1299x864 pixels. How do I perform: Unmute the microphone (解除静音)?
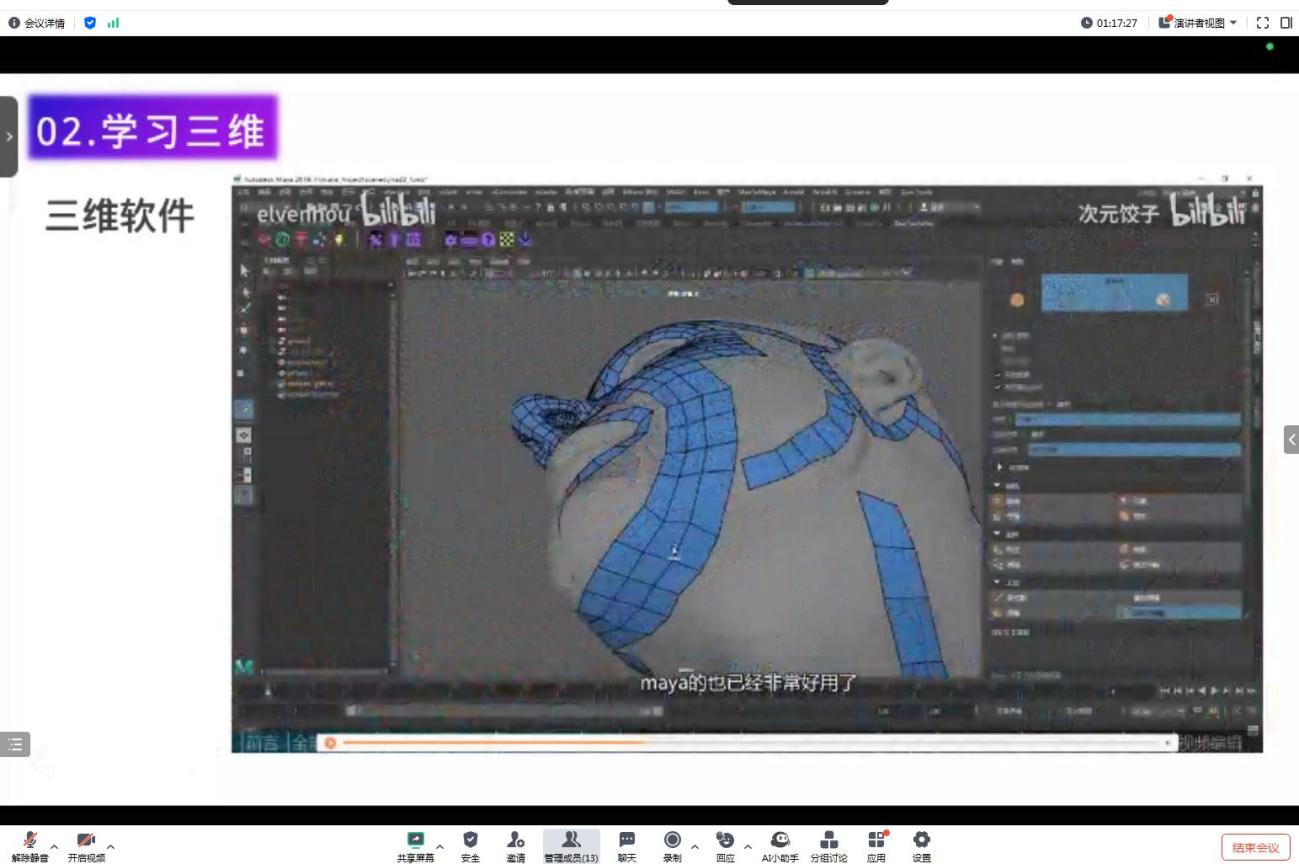(x=30, y=845)
